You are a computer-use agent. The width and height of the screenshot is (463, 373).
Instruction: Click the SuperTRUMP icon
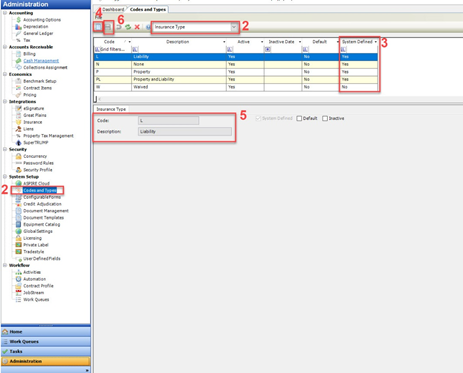[19, 143]
